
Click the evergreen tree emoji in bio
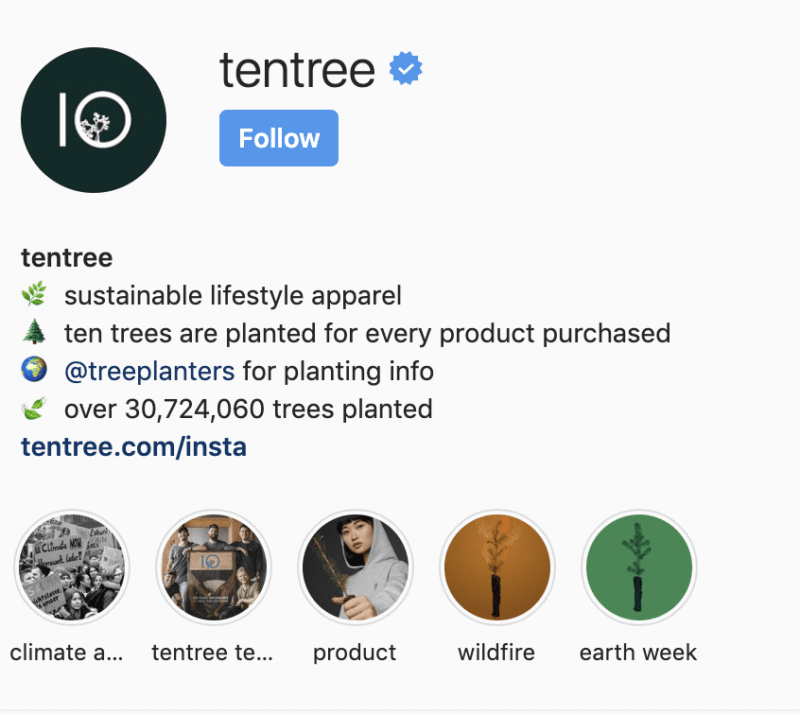coord(34,332)
